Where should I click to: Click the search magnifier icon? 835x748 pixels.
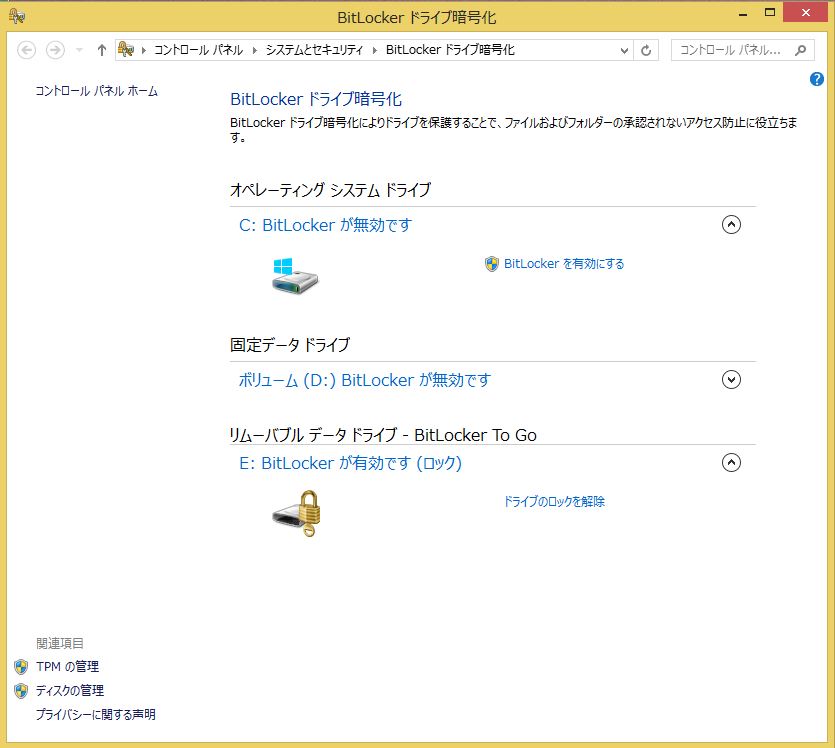[800, 50]
